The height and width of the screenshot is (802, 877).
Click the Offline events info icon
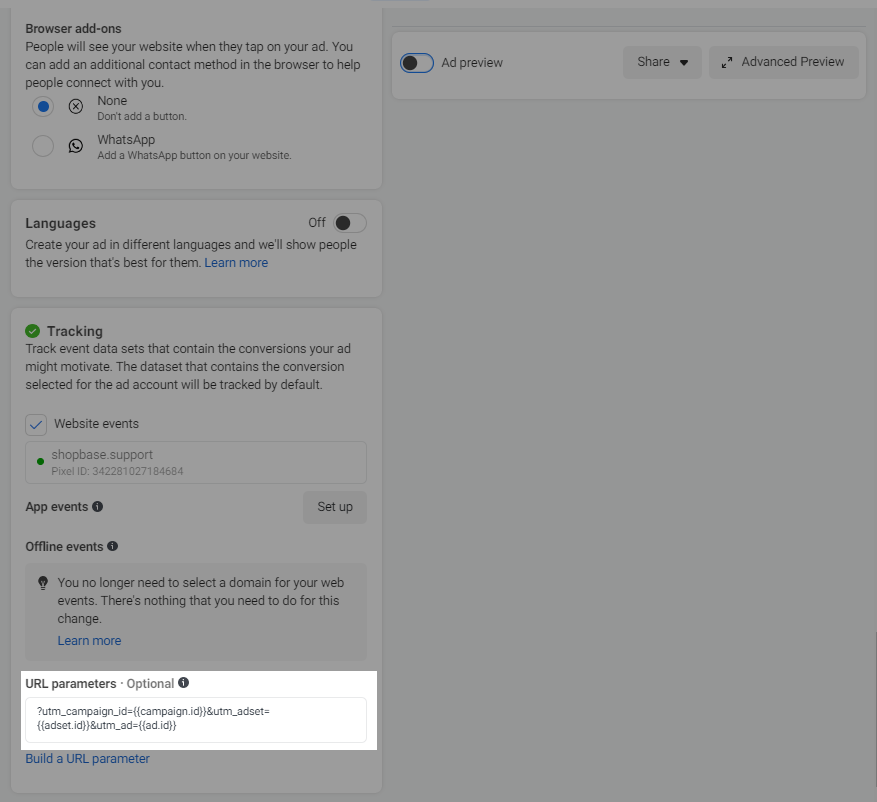click(x=112, y=546)
